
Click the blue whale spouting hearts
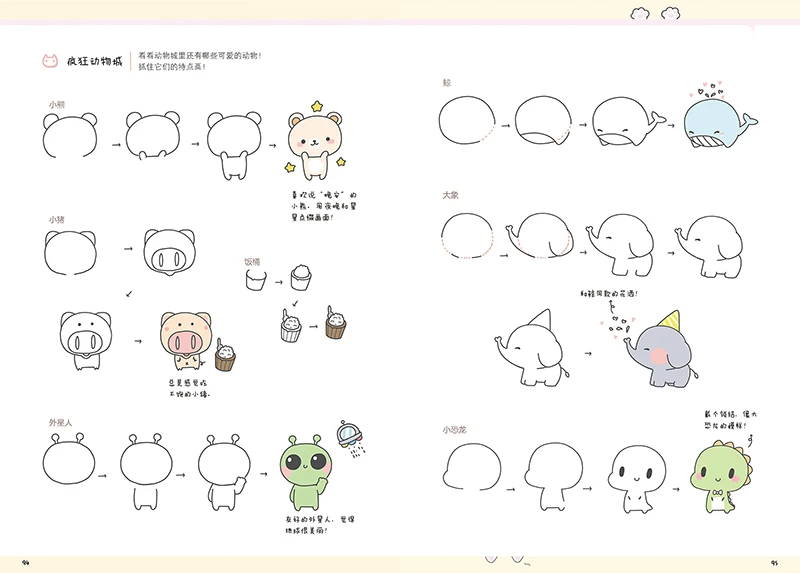[x=720, y=123]
